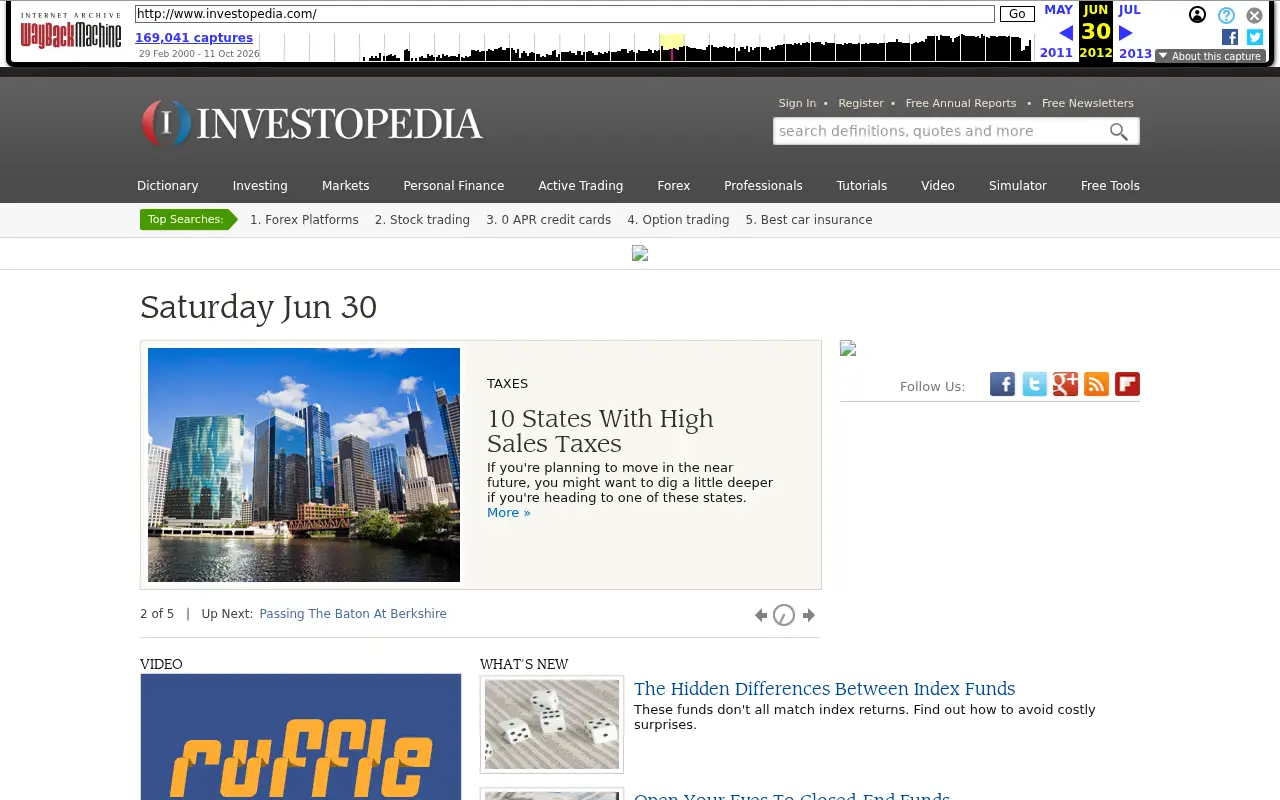Open 10 States With High Sales Taxes headline
The width and height of the screenshot is (1280, 800).
(600, 431)
